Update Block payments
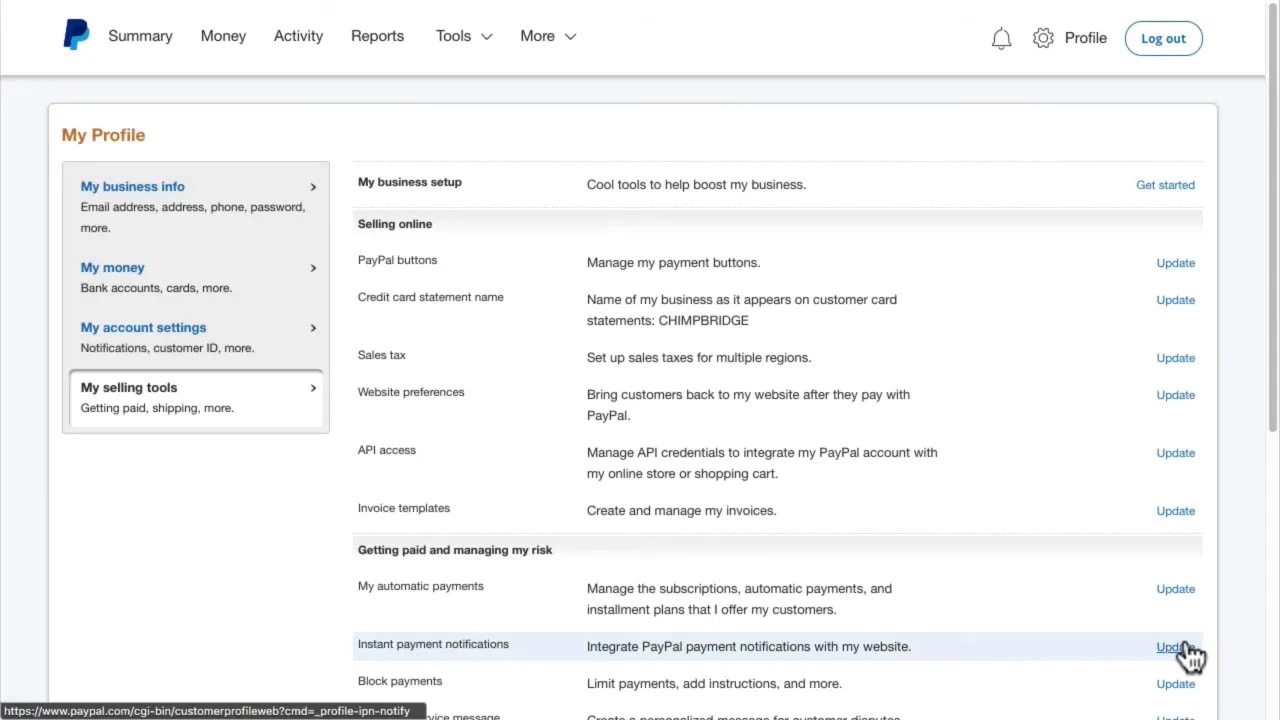Viewport: 1280px width, 720px height. tap(1175, 684)
